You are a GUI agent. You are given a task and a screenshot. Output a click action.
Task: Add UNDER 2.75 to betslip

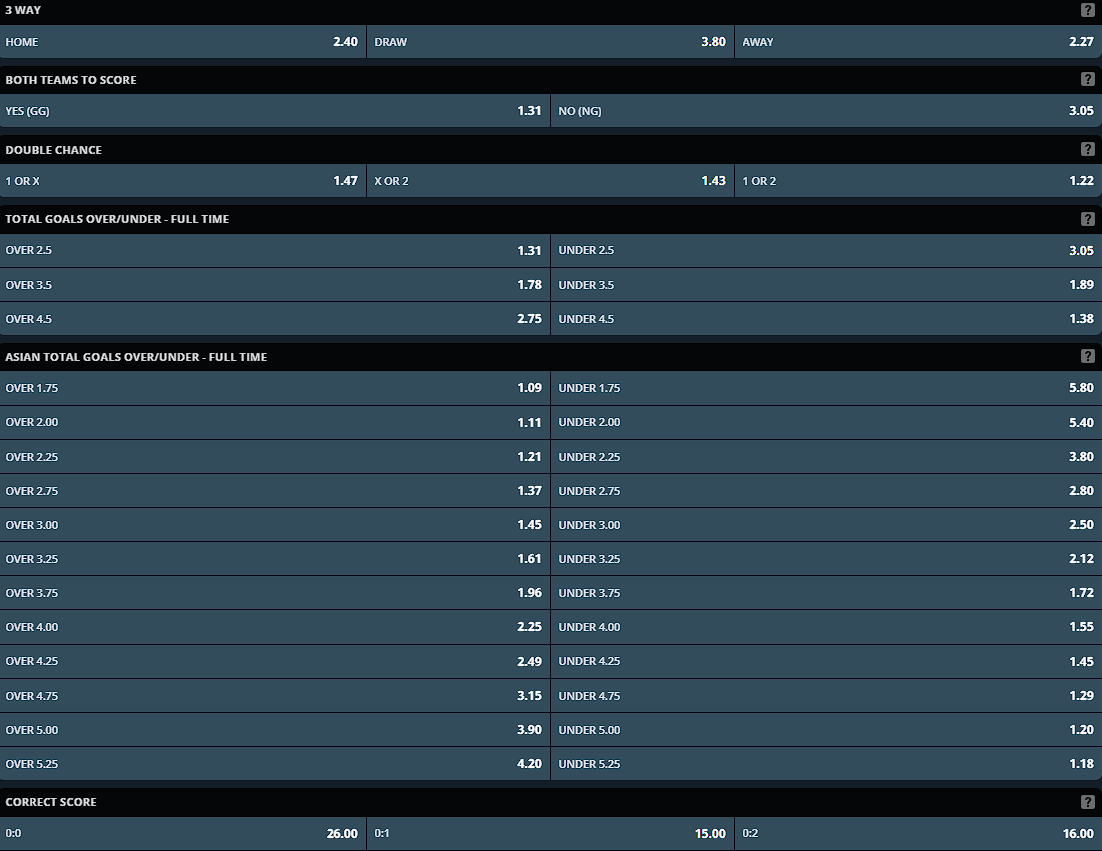pyautogui.click(x=826, y=491)
